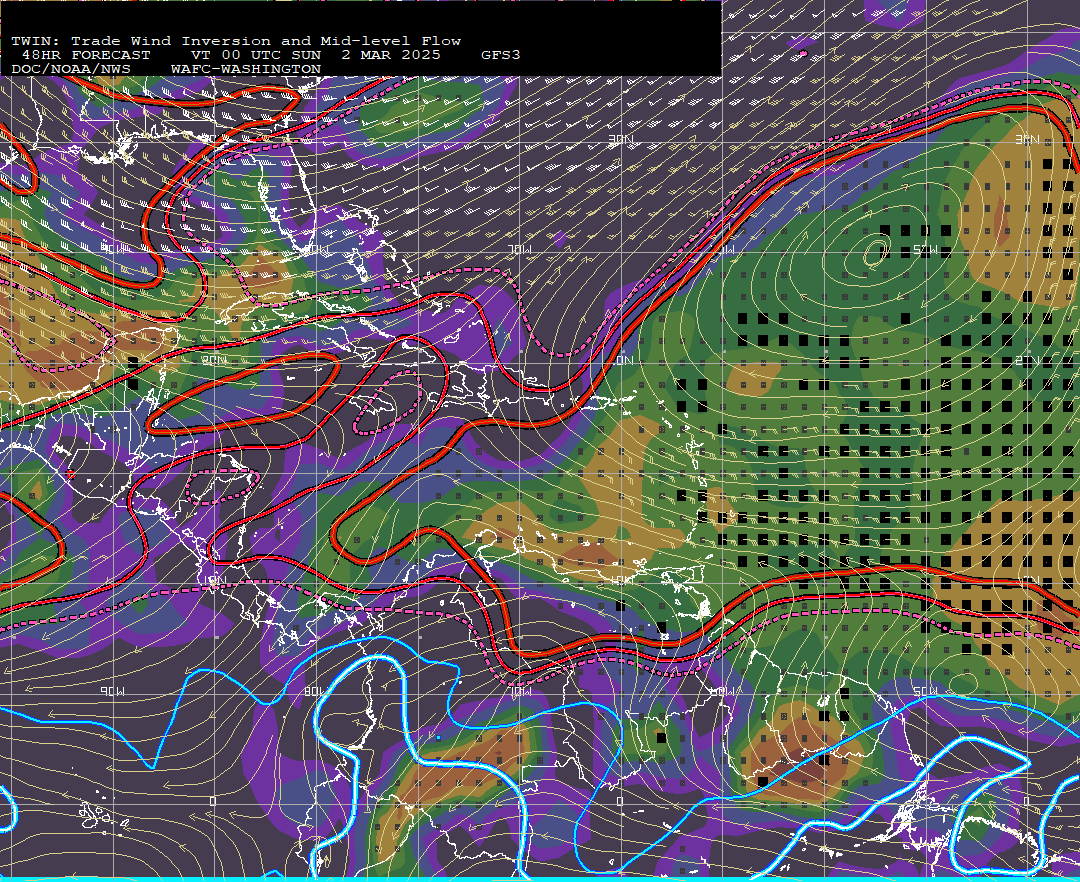Click the upper '90W' longitude label over the Gulf
Screen dimensions: 1080x882
[114, 249]
